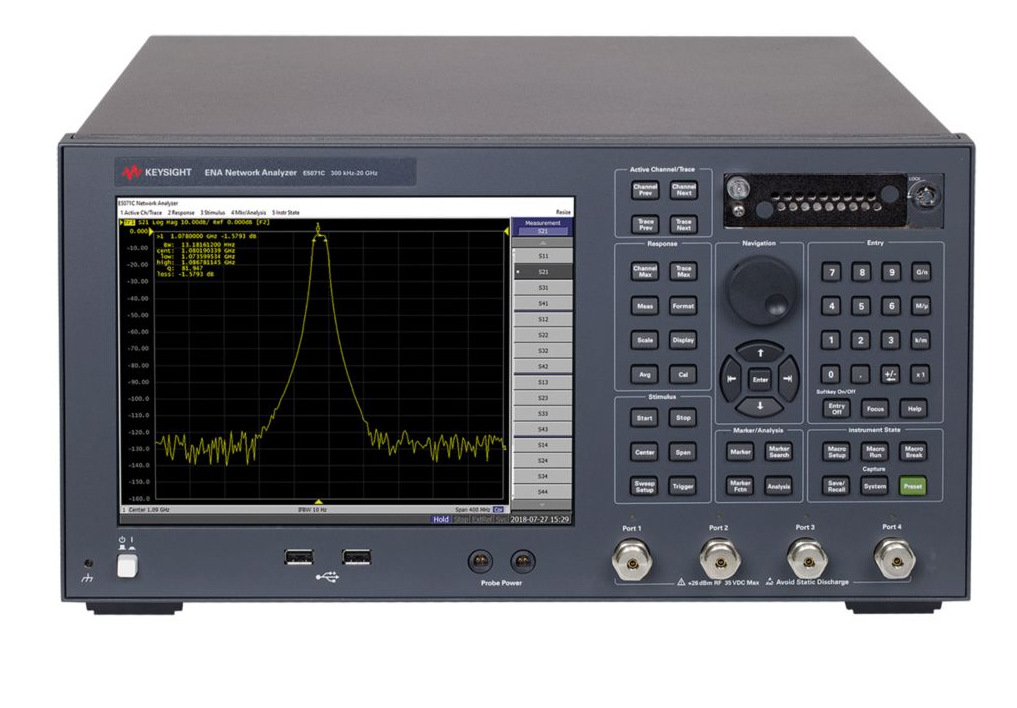Click the first front-panel USB port
Image resolution: width=1017 pixels, height=708 pixels.
[299, 556]
